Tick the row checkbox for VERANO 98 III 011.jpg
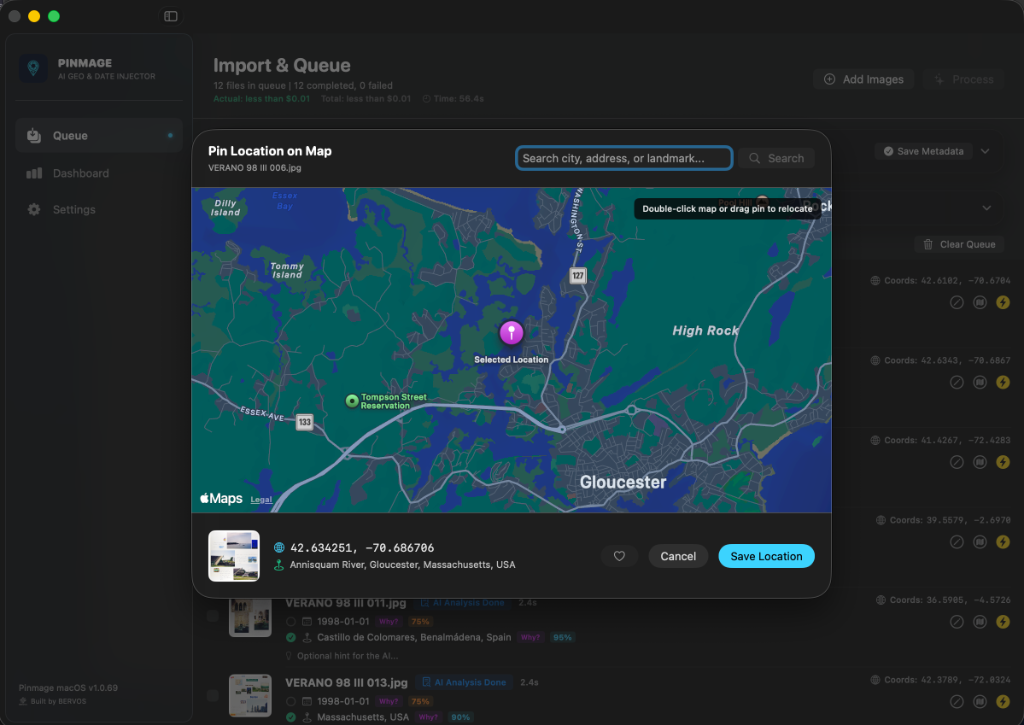This screenshot has height=725, width=1024. click(x=212, y=616)
